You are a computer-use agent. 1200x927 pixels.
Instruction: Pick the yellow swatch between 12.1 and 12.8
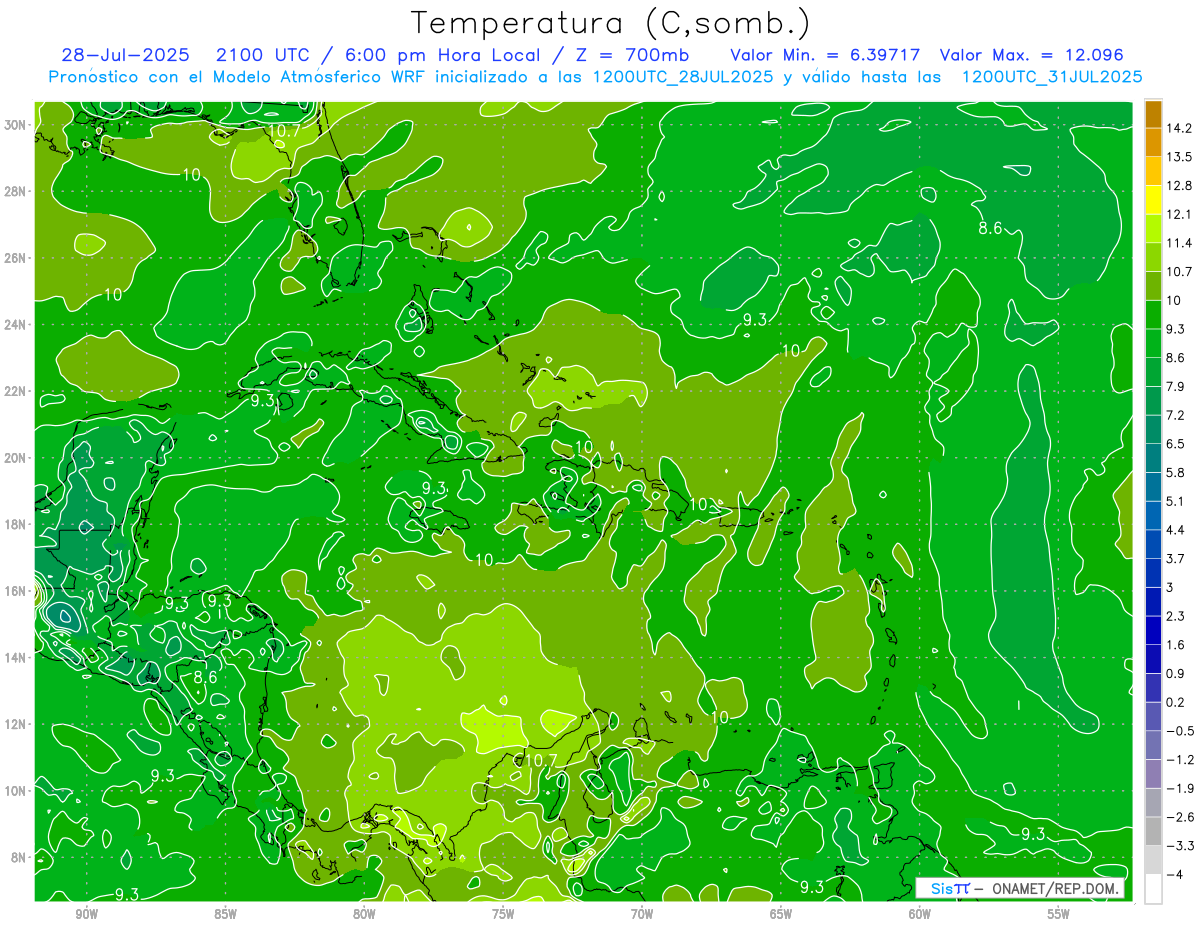[1153, 201]
